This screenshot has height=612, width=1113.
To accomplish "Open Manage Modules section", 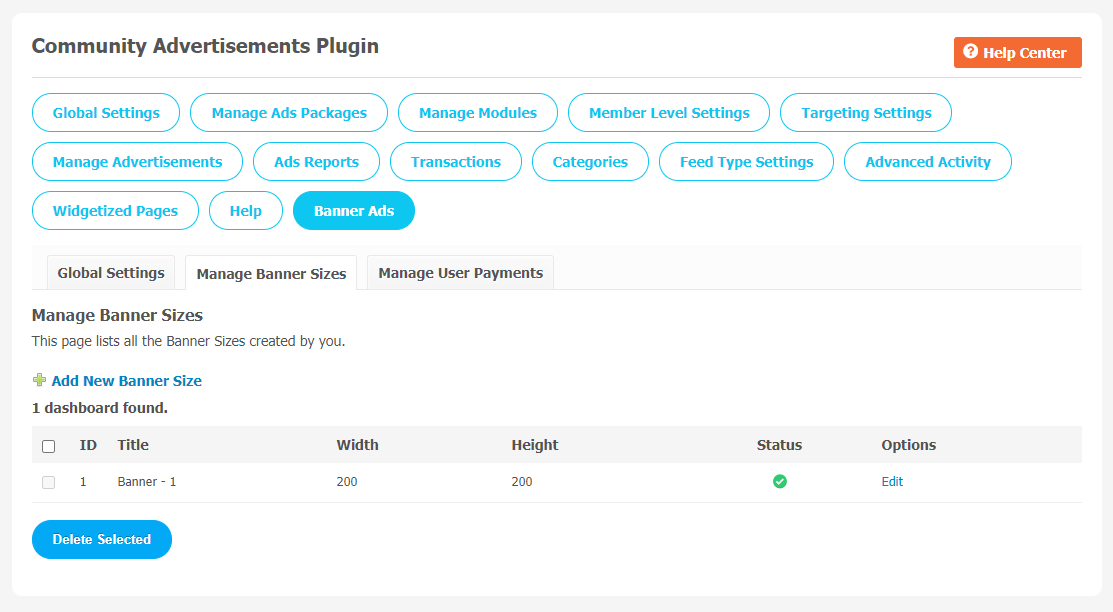I will 478,113.
